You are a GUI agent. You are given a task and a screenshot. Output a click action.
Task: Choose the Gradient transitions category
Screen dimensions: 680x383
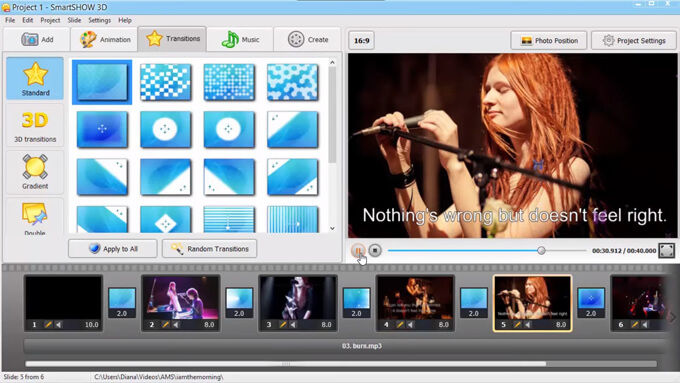coord(35,172)
